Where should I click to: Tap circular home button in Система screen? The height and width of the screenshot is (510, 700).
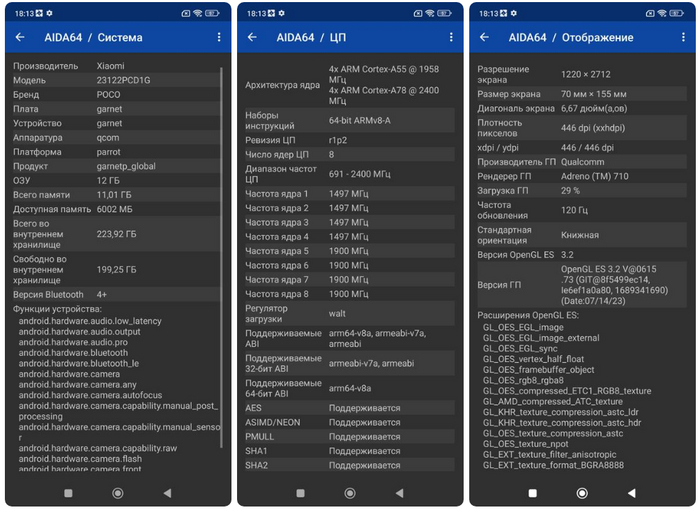pyautogui.click(x=118, y=493)
